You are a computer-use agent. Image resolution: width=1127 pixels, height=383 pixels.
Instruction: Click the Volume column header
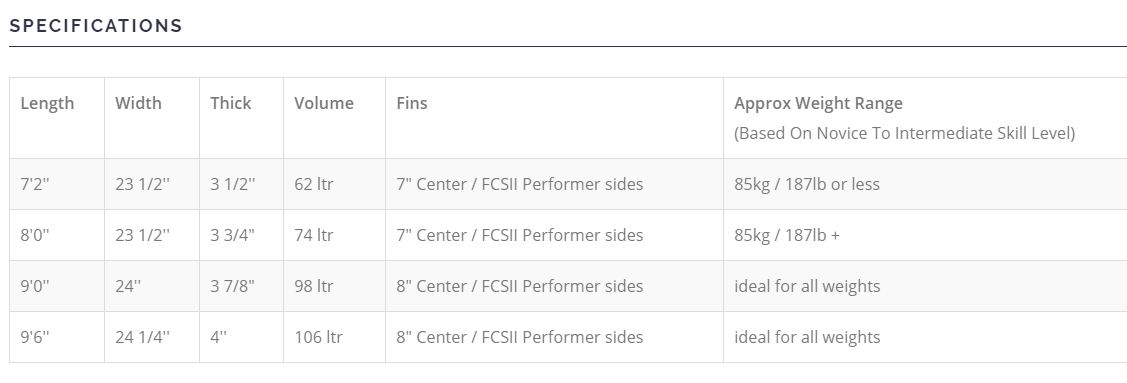click(323, 103)
